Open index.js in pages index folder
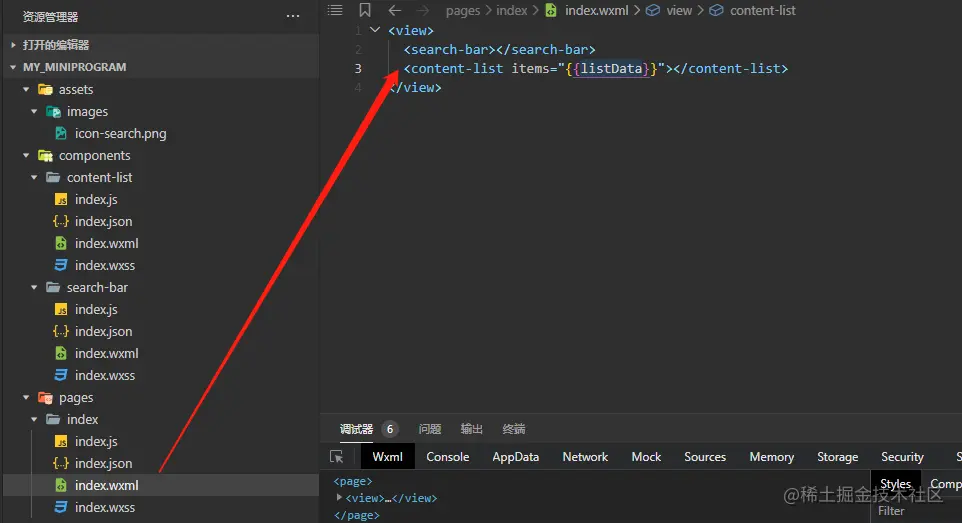The width and height of the screenshot is (962, 523). (96, 441)
